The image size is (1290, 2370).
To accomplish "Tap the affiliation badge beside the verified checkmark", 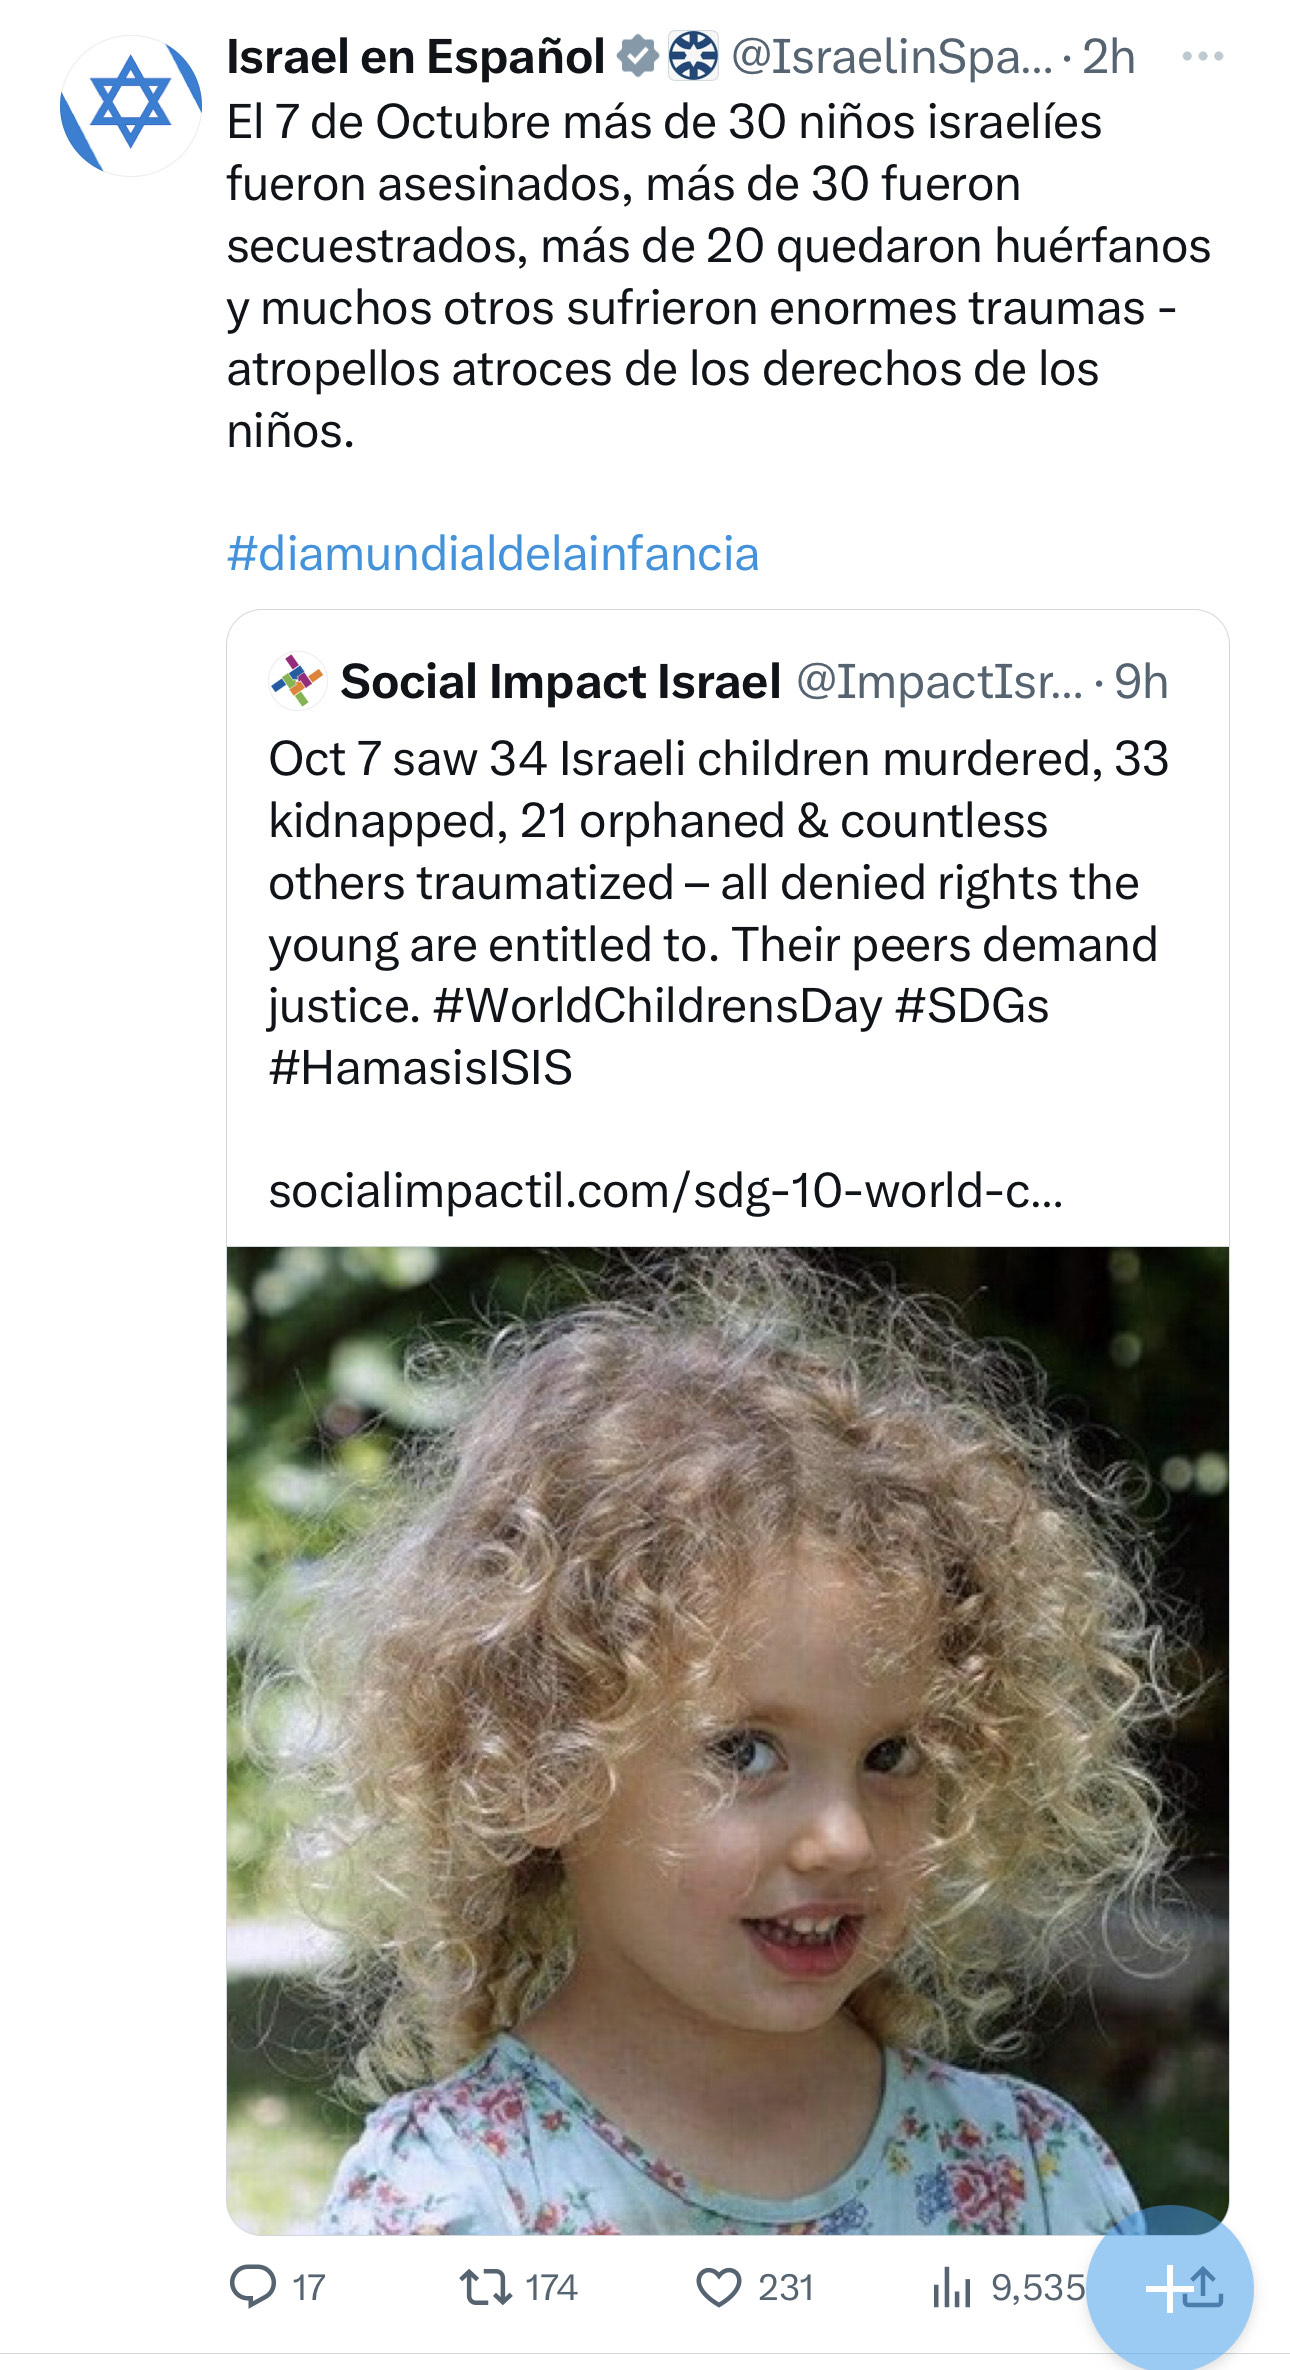I will point(692,57).
